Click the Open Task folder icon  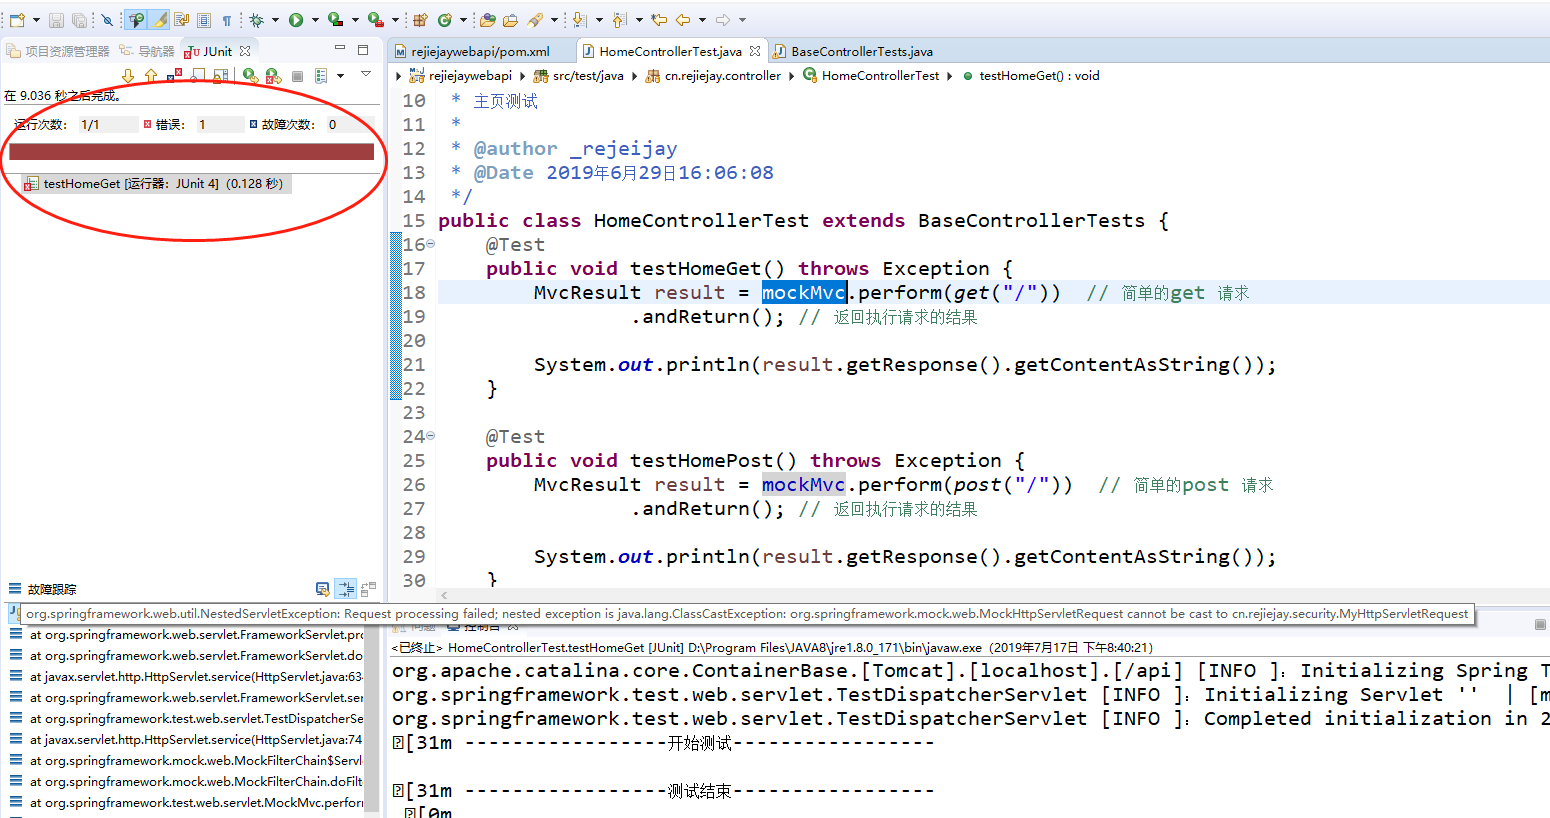click(x=510, y=20)
